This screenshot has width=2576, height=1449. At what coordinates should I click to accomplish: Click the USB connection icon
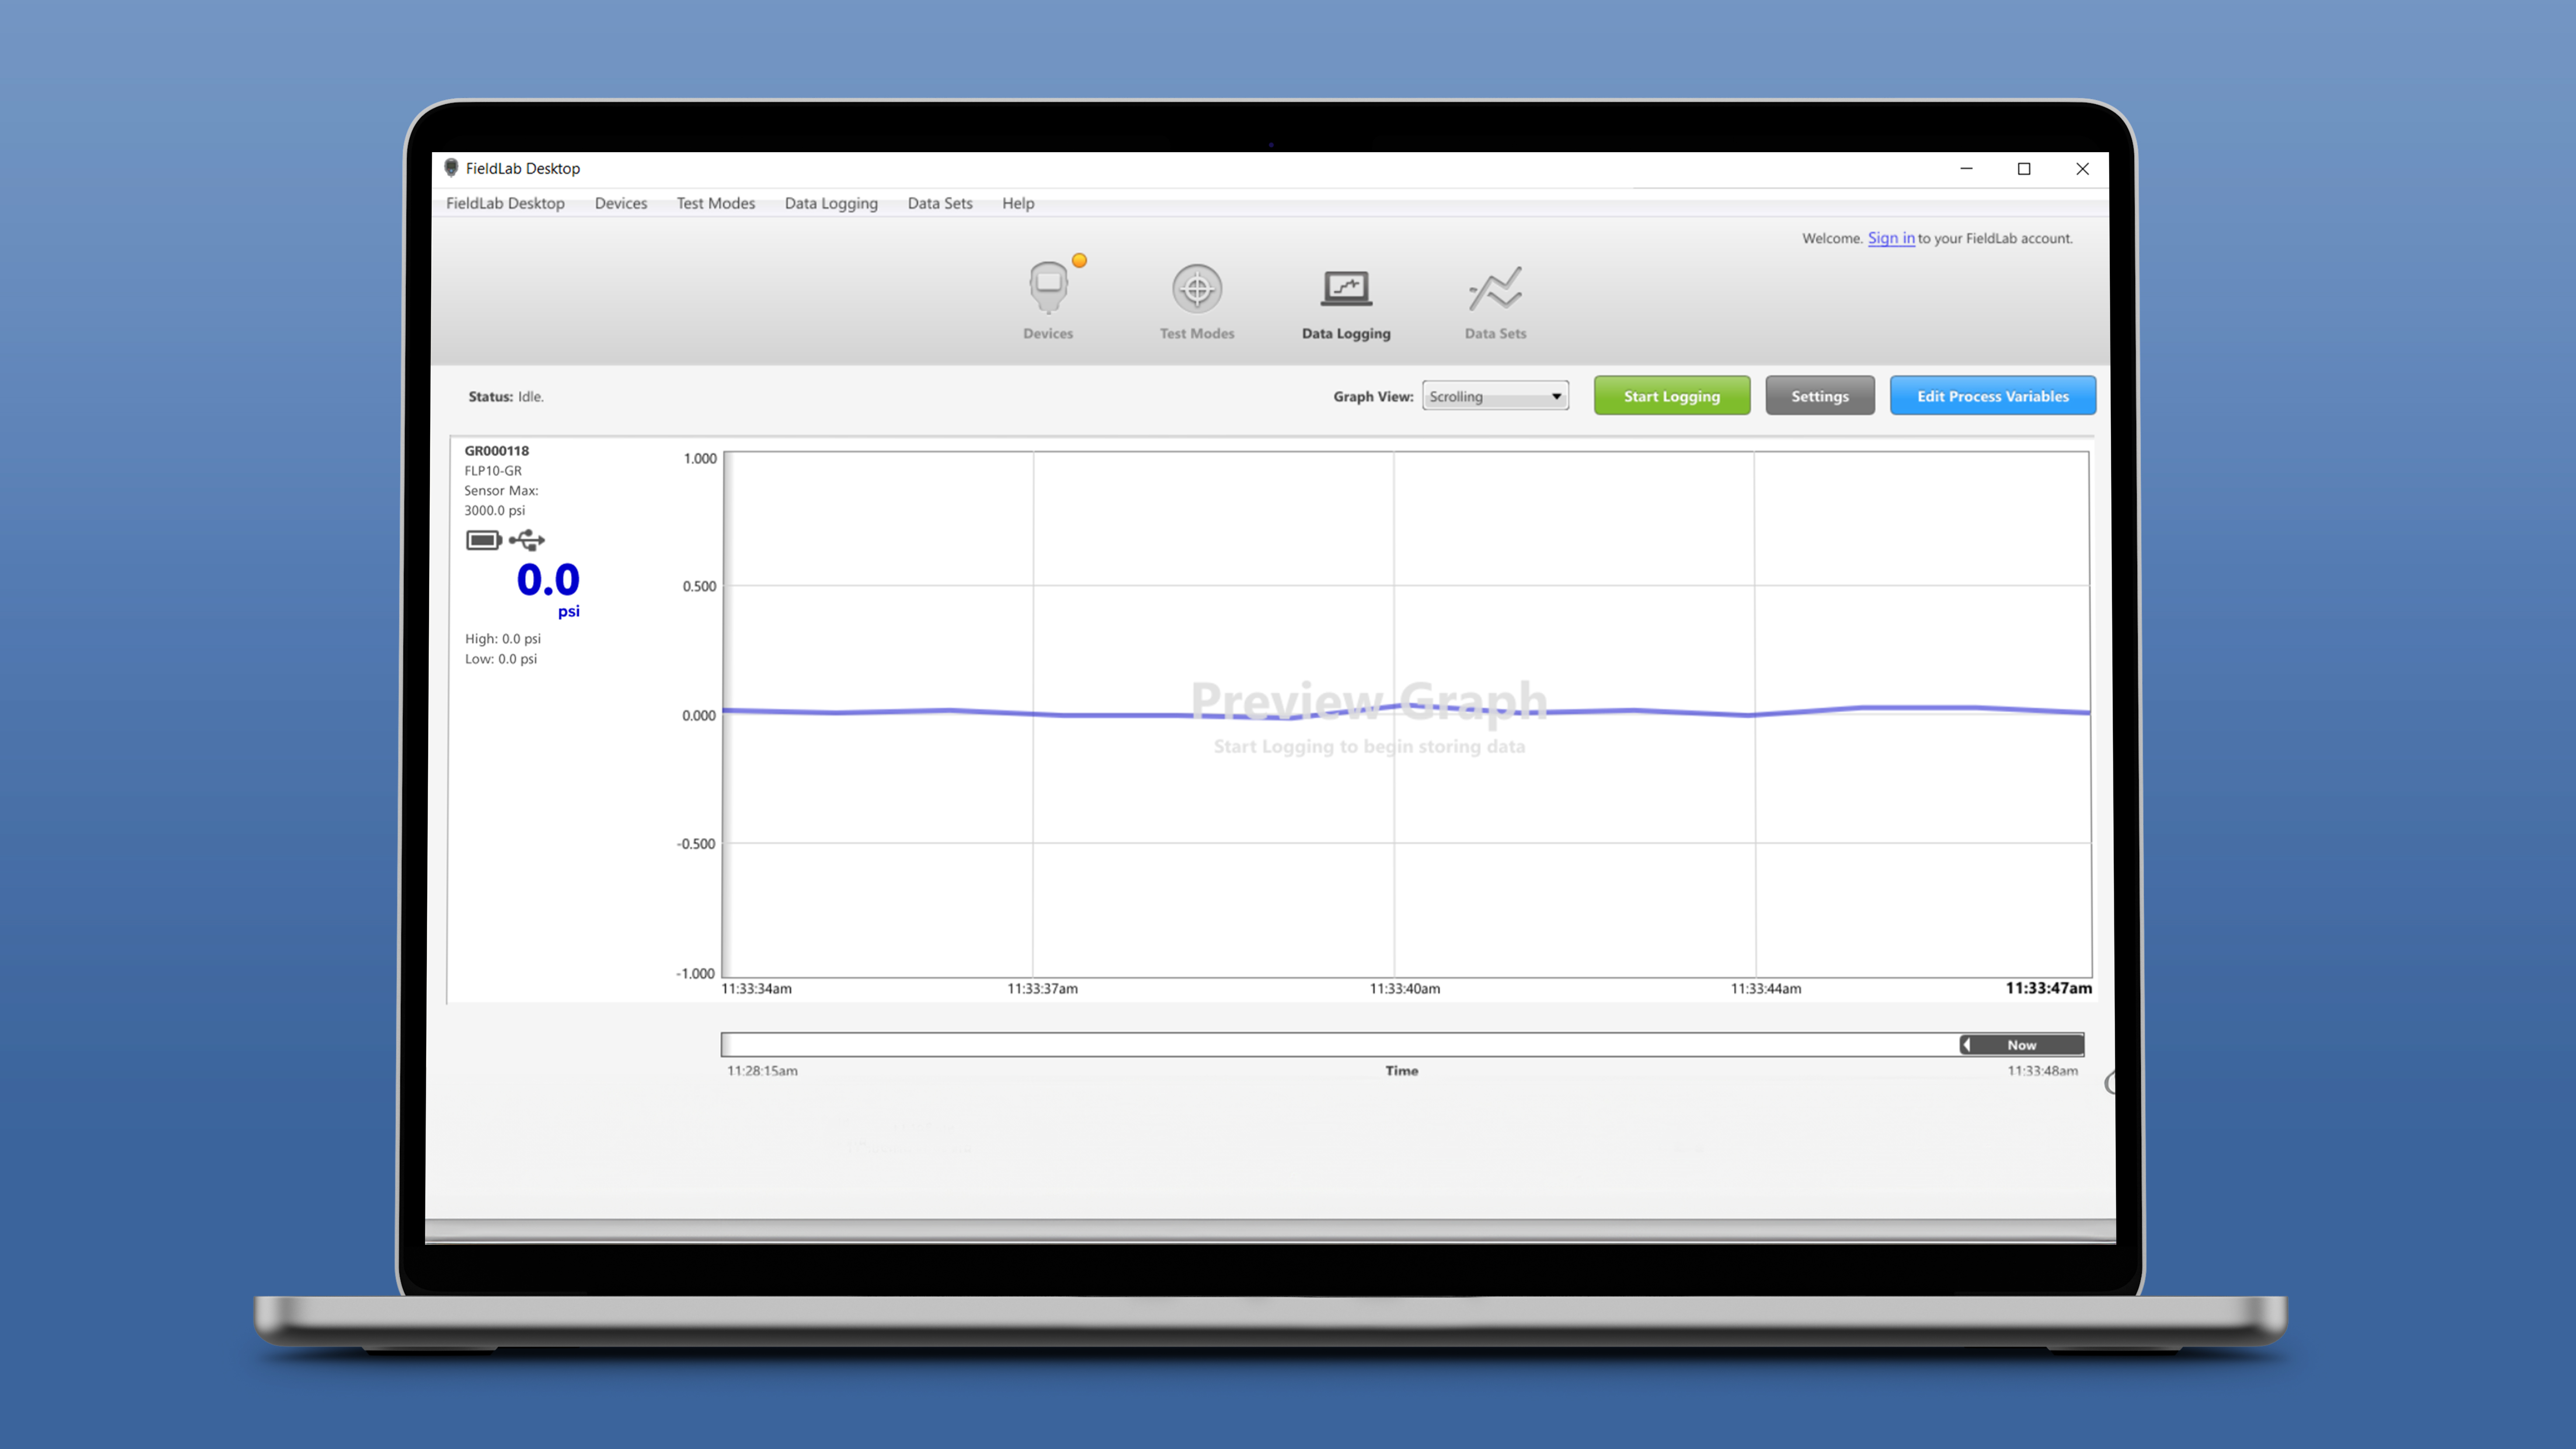[527, 541]
